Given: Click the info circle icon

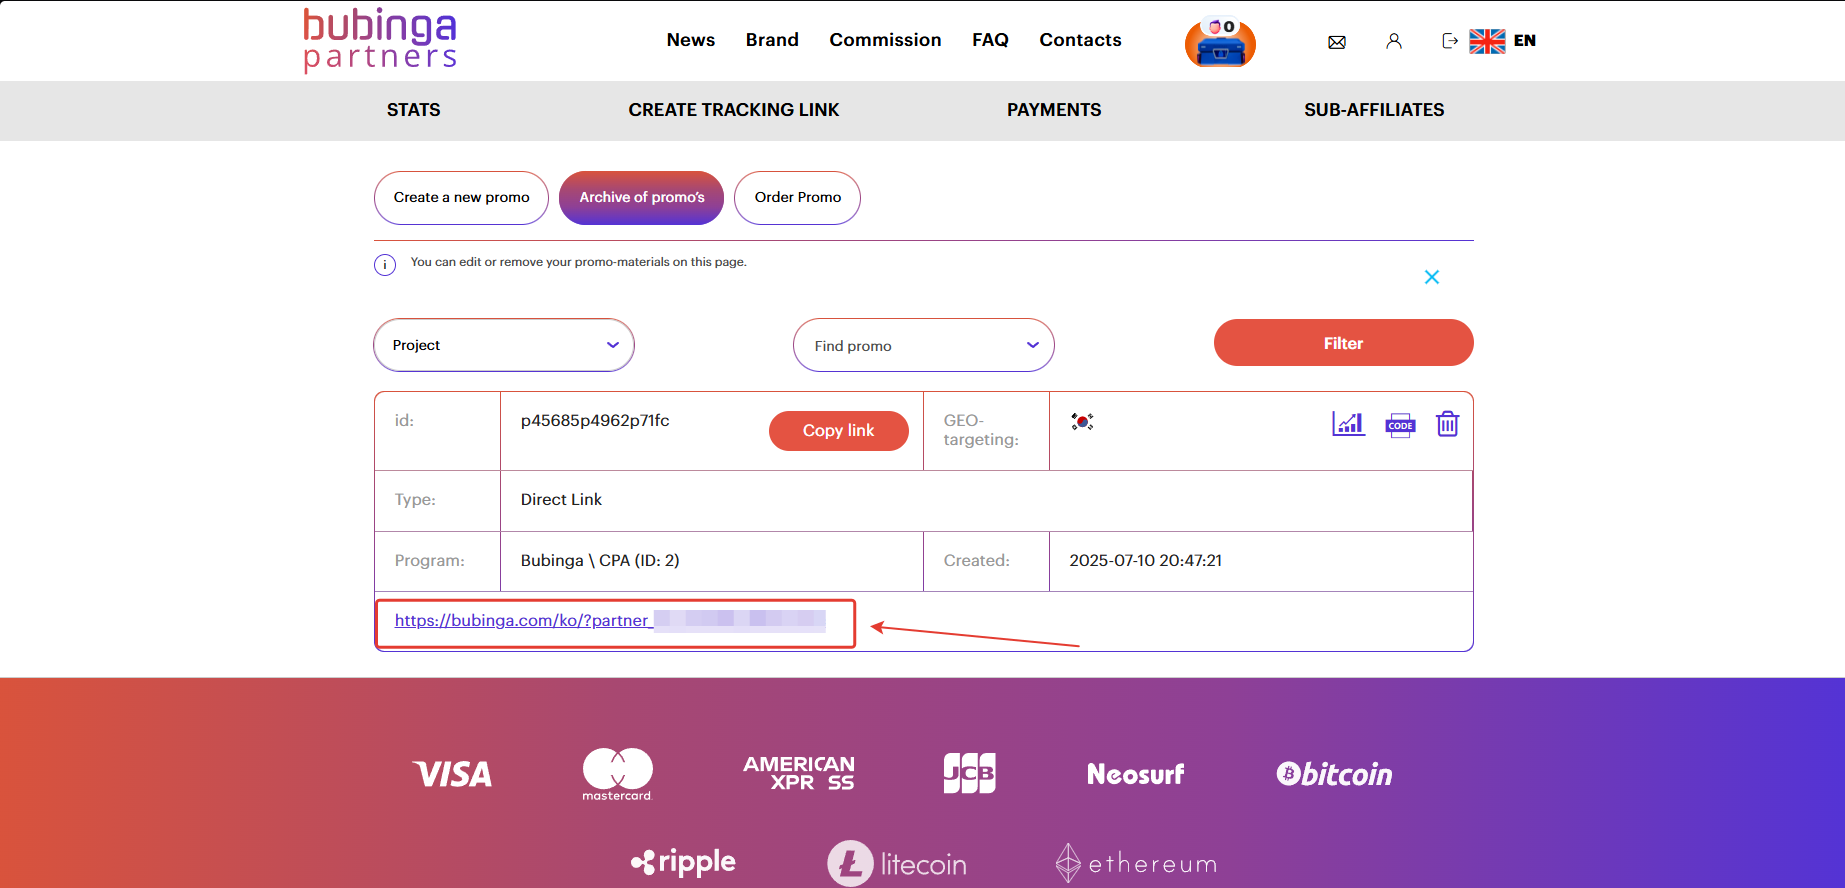Looking at the screenshot, I should (x=385, y=265).
